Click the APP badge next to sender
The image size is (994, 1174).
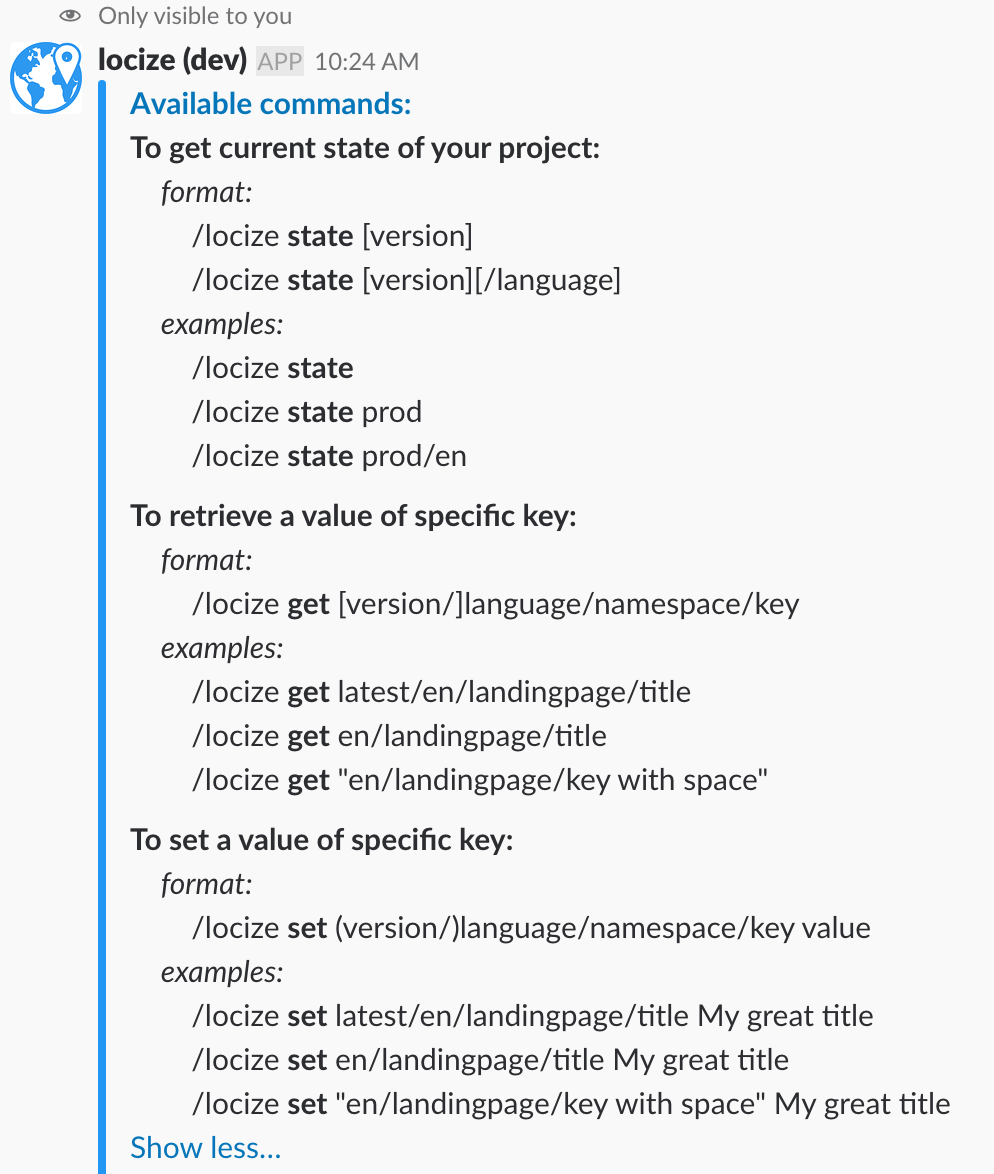point(280,61)
